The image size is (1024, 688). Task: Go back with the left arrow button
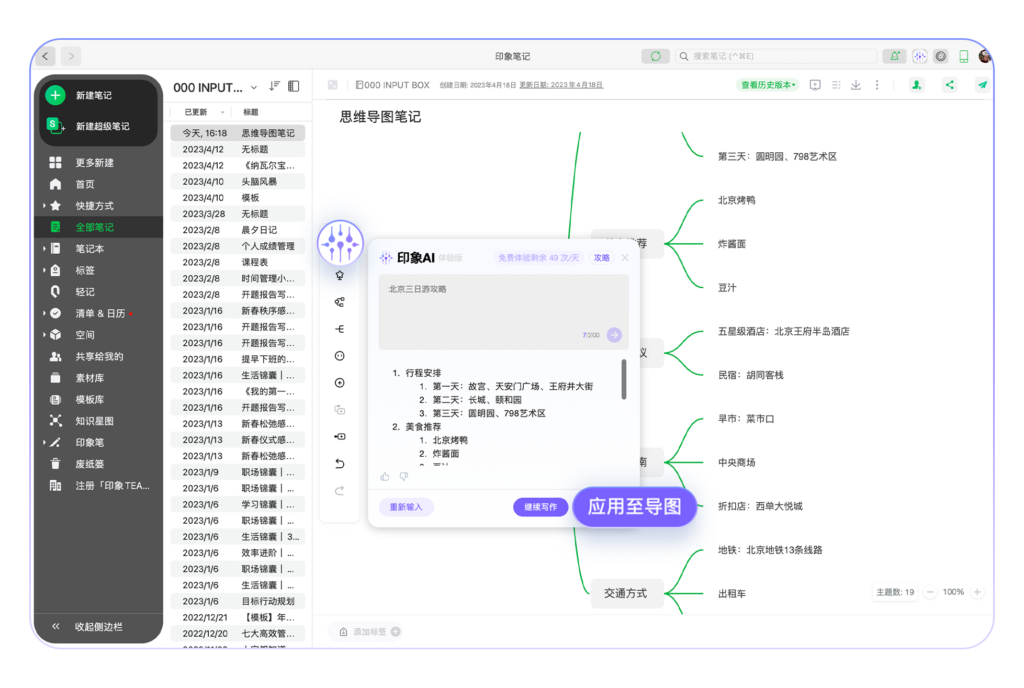coord(46,56)
